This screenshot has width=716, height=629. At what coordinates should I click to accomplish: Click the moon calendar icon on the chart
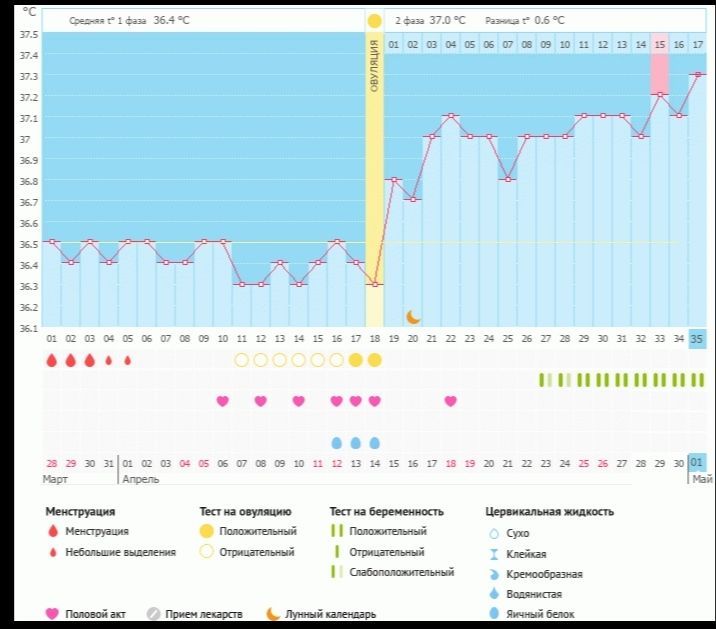[413, 317]
